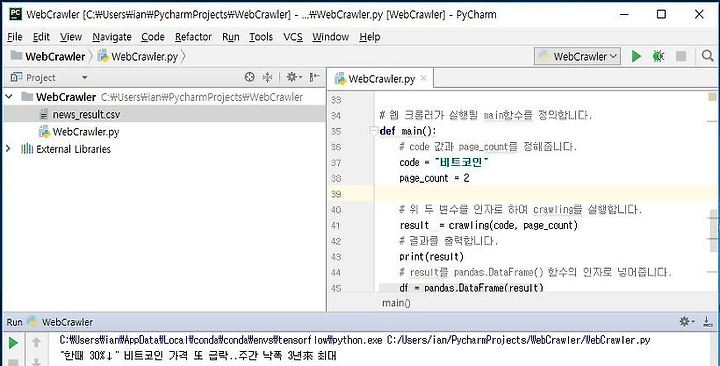Screen dimensions: 720x366
Task: Click the Collapse All icon in Project panel
Action: (x=267, y=77)
